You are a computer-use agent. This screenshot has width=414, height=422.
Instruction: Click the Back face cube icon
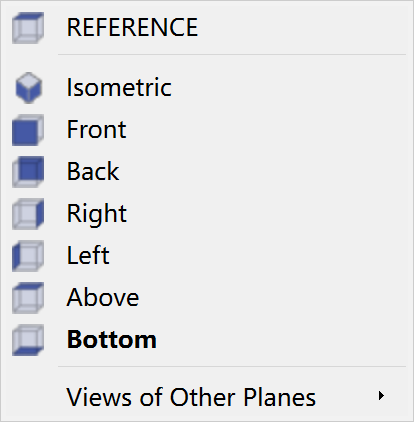(28, 172)
